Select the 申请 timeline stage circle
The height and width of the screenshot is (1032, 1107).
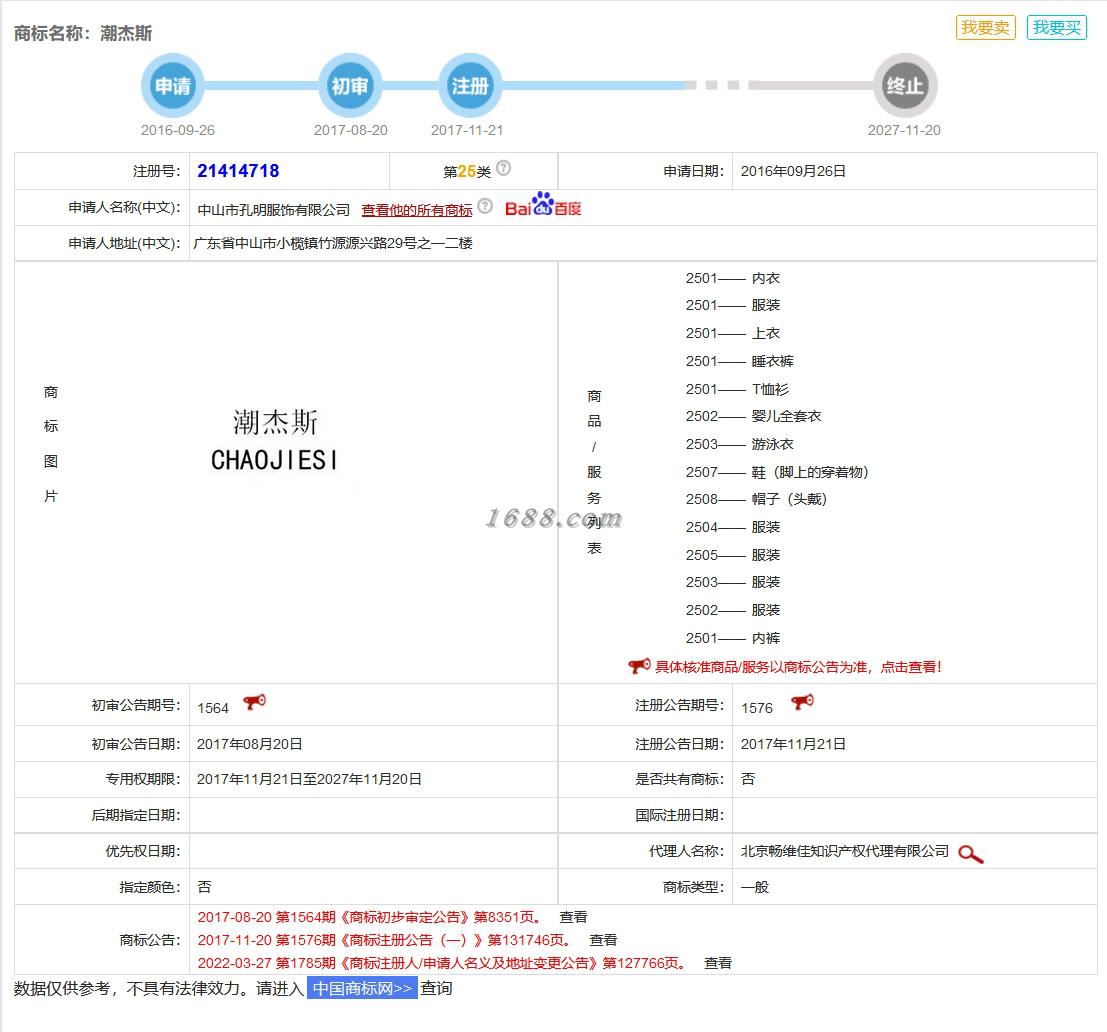[x=173, y=85]
